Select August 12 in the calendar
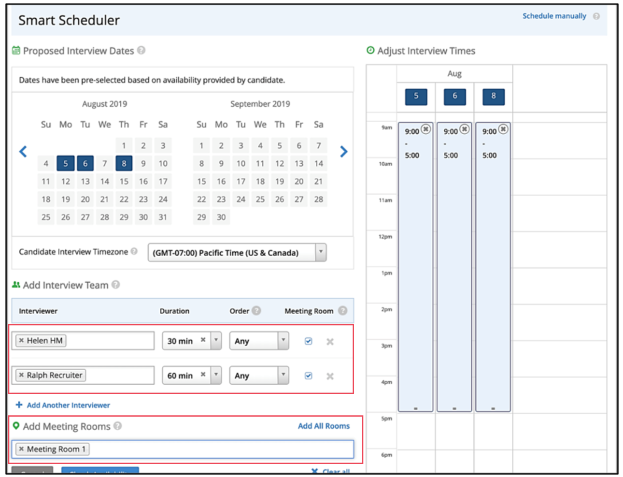The image size is (623, 477). (66, 181)
